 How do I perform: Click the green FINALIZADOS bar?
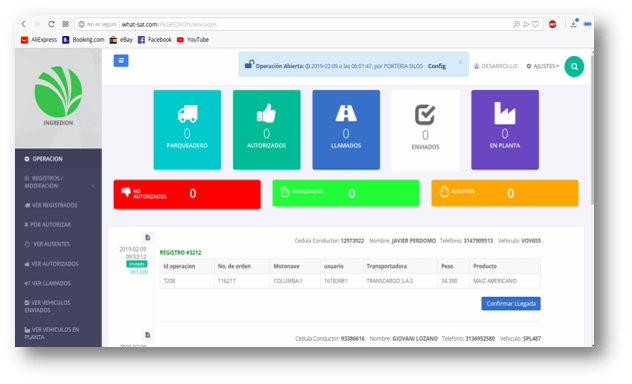point(346,193)
